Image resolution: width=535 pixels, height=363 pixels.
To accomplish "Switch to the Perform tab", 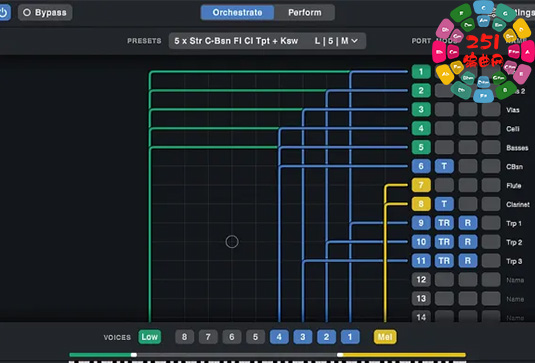I will coord(304,13).
